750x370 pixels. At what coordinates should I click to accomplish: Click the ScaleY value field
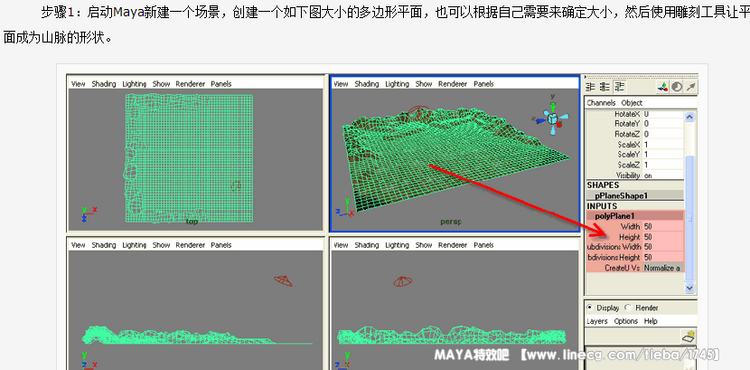[x=663, y=154]
